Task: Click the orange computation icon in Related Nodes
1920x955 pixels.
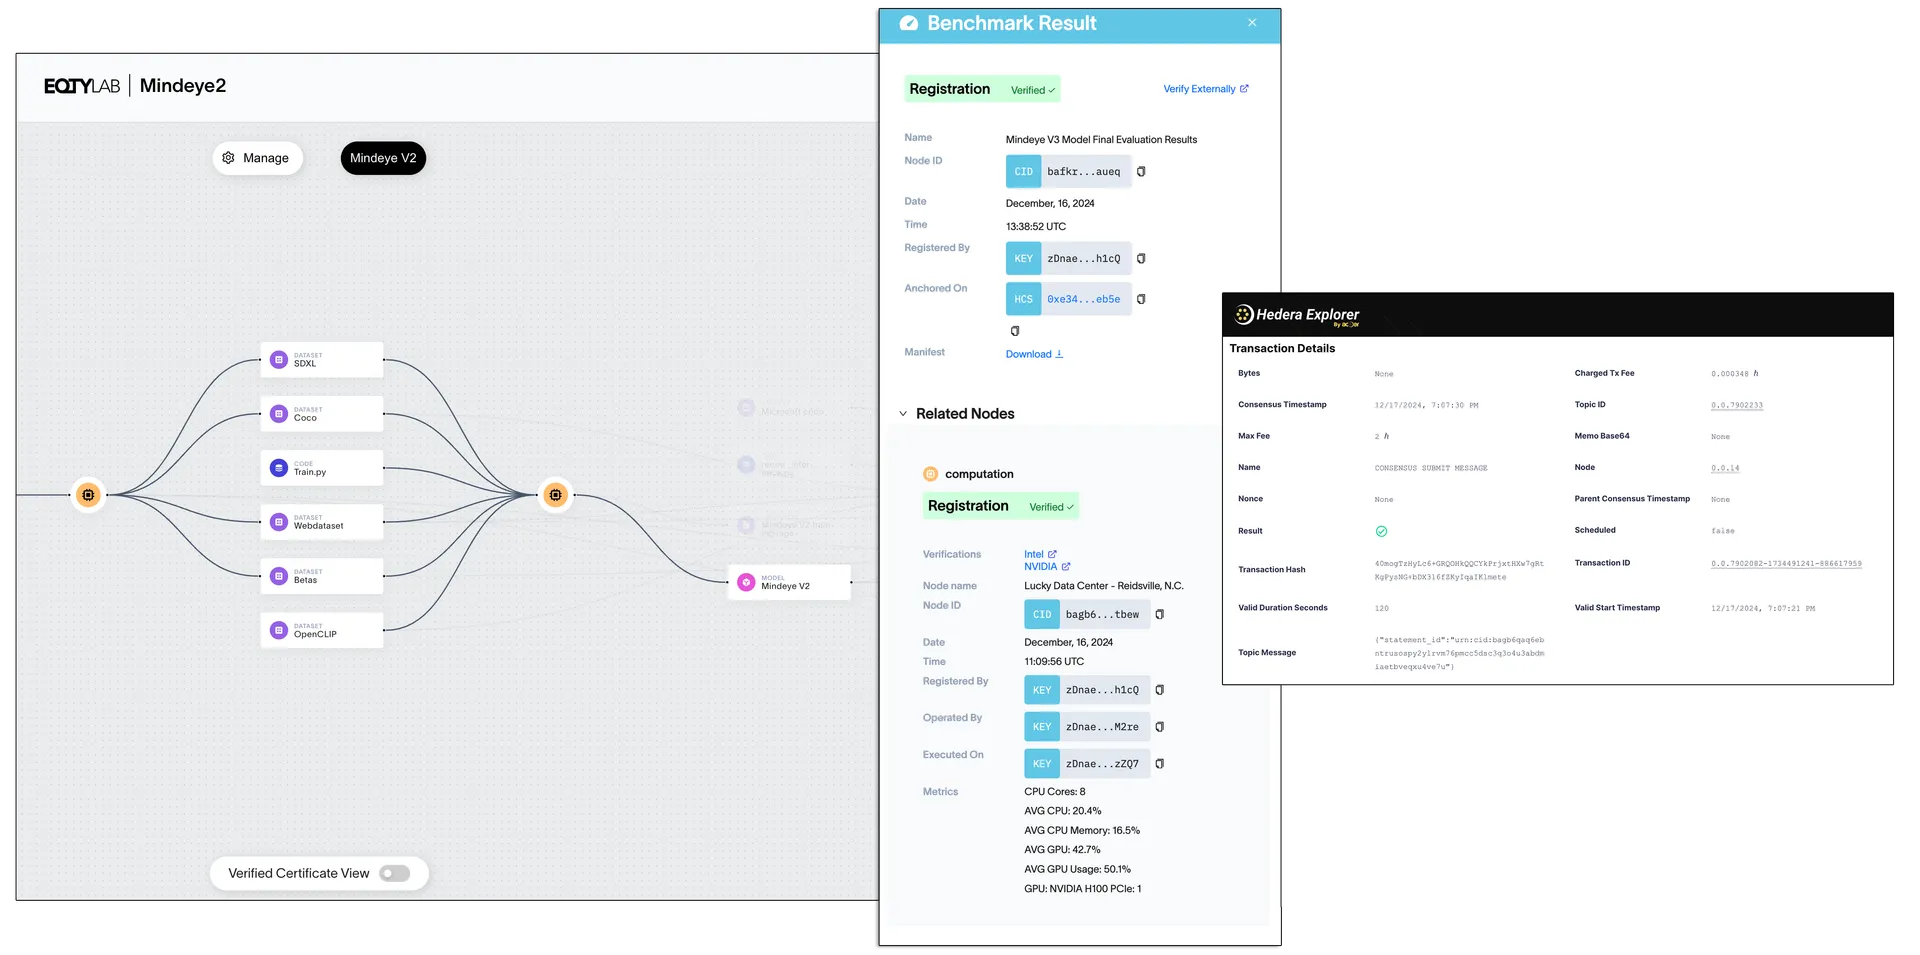Action: pyautogui.click(x=931, y=474)
